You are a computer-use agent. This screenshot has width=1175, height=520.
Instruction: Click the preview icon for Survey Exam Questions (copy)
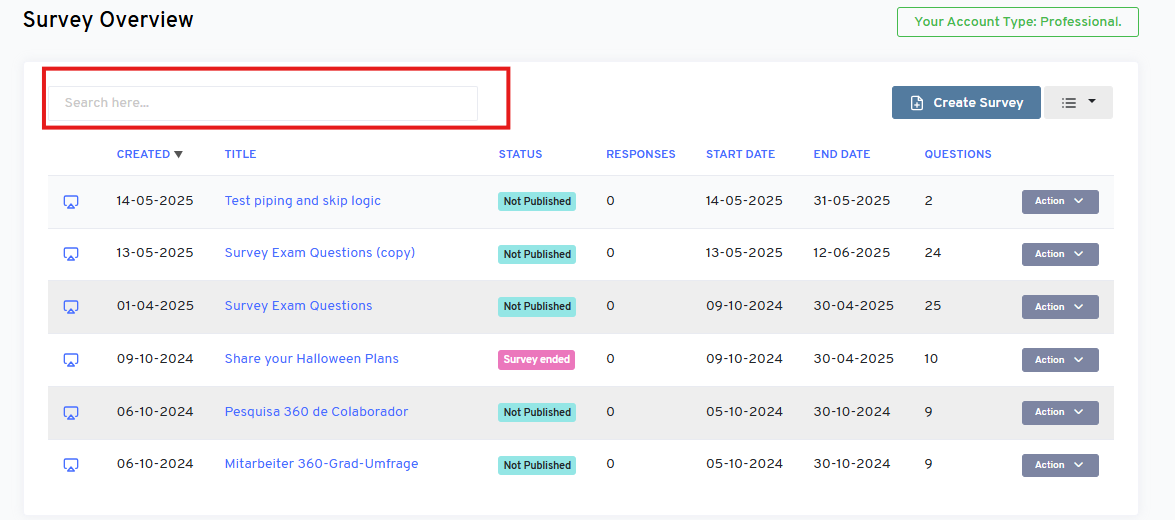[71, 254]
